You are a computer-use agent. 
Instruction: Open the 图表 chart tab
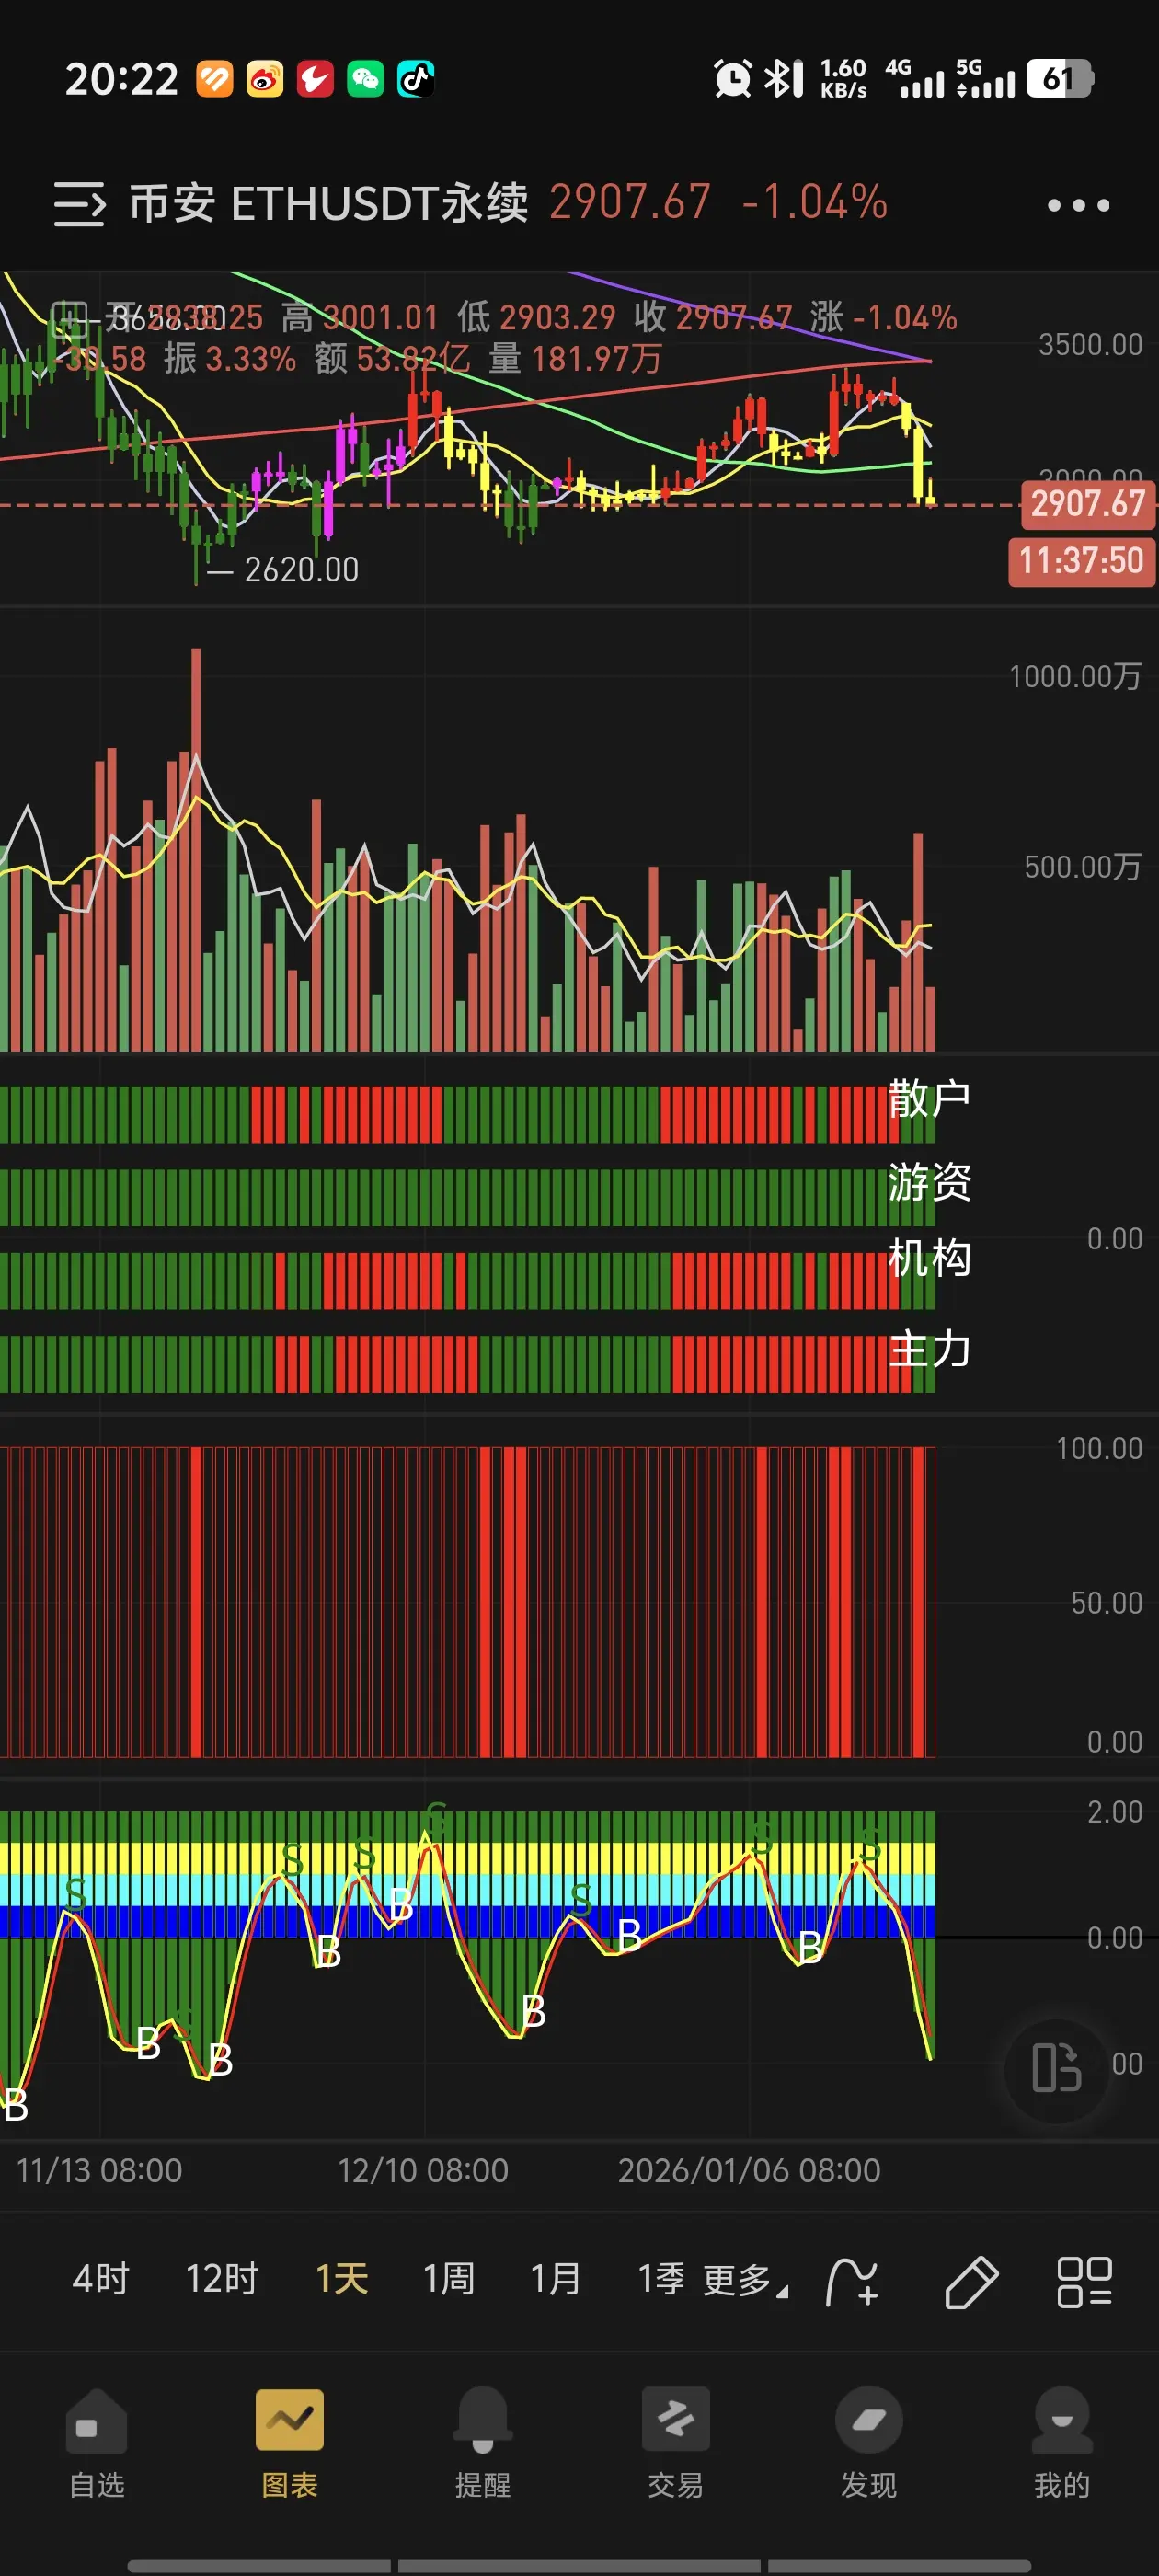tap(290, 2443)
